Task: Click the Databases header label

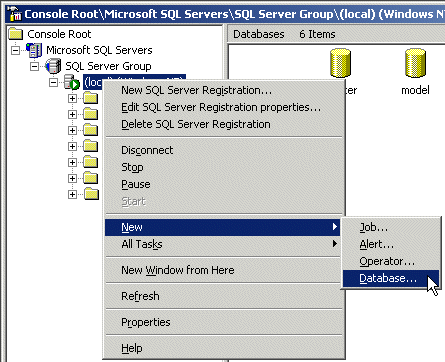Action: (x=259, y=34)
